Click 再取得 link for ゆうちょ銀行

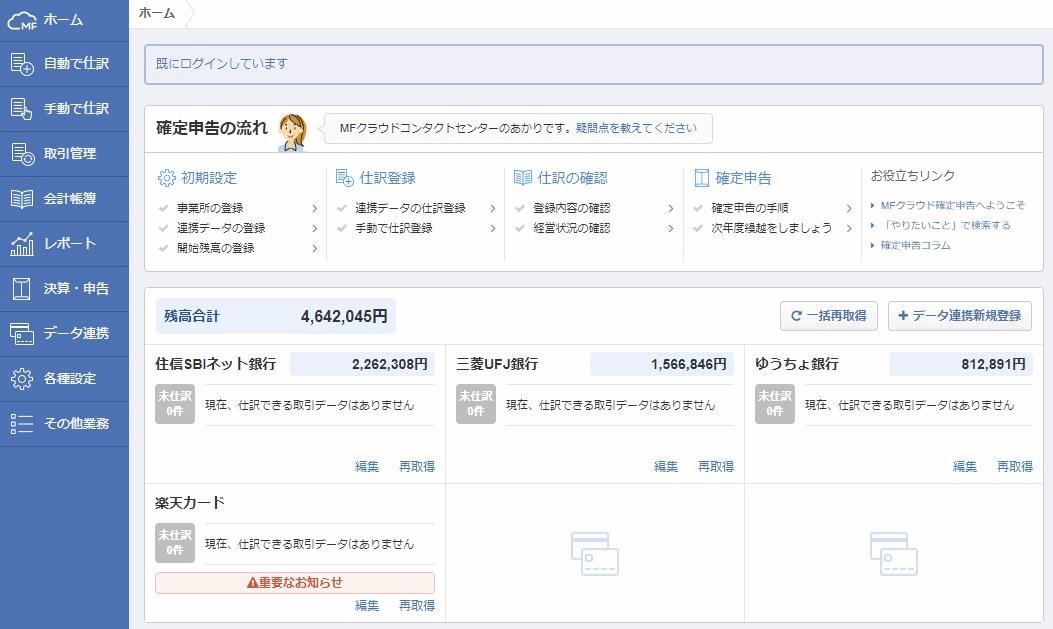(1014, 467)
